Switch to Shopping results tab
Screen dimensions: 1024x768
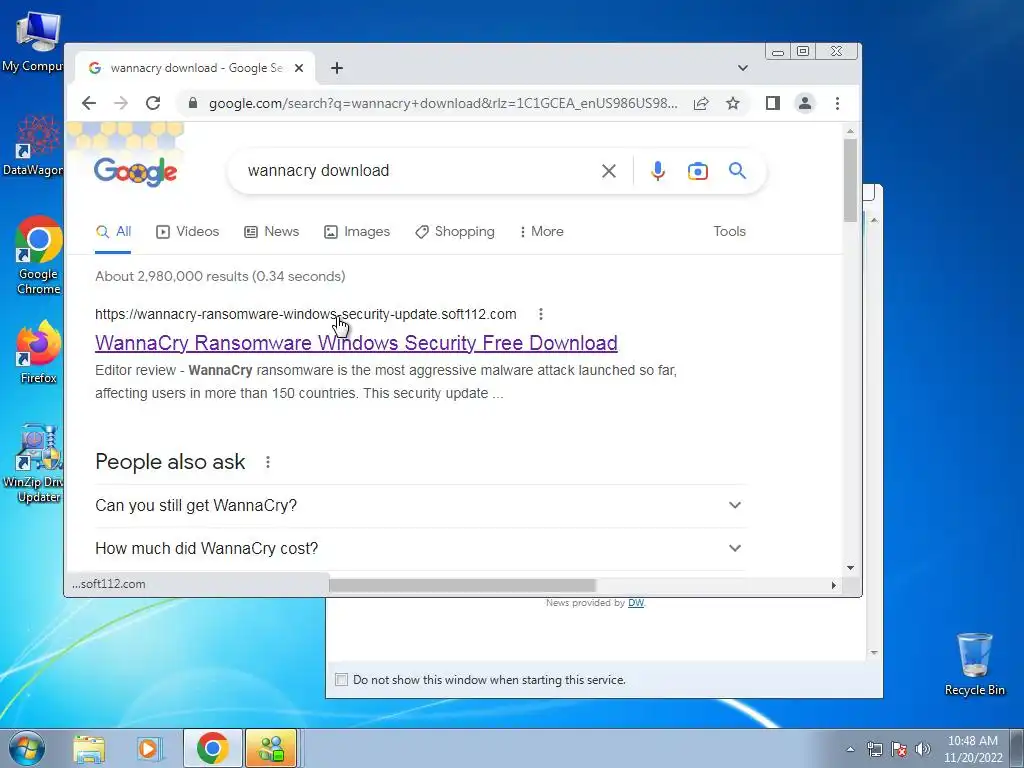click(x=455, y=231)
